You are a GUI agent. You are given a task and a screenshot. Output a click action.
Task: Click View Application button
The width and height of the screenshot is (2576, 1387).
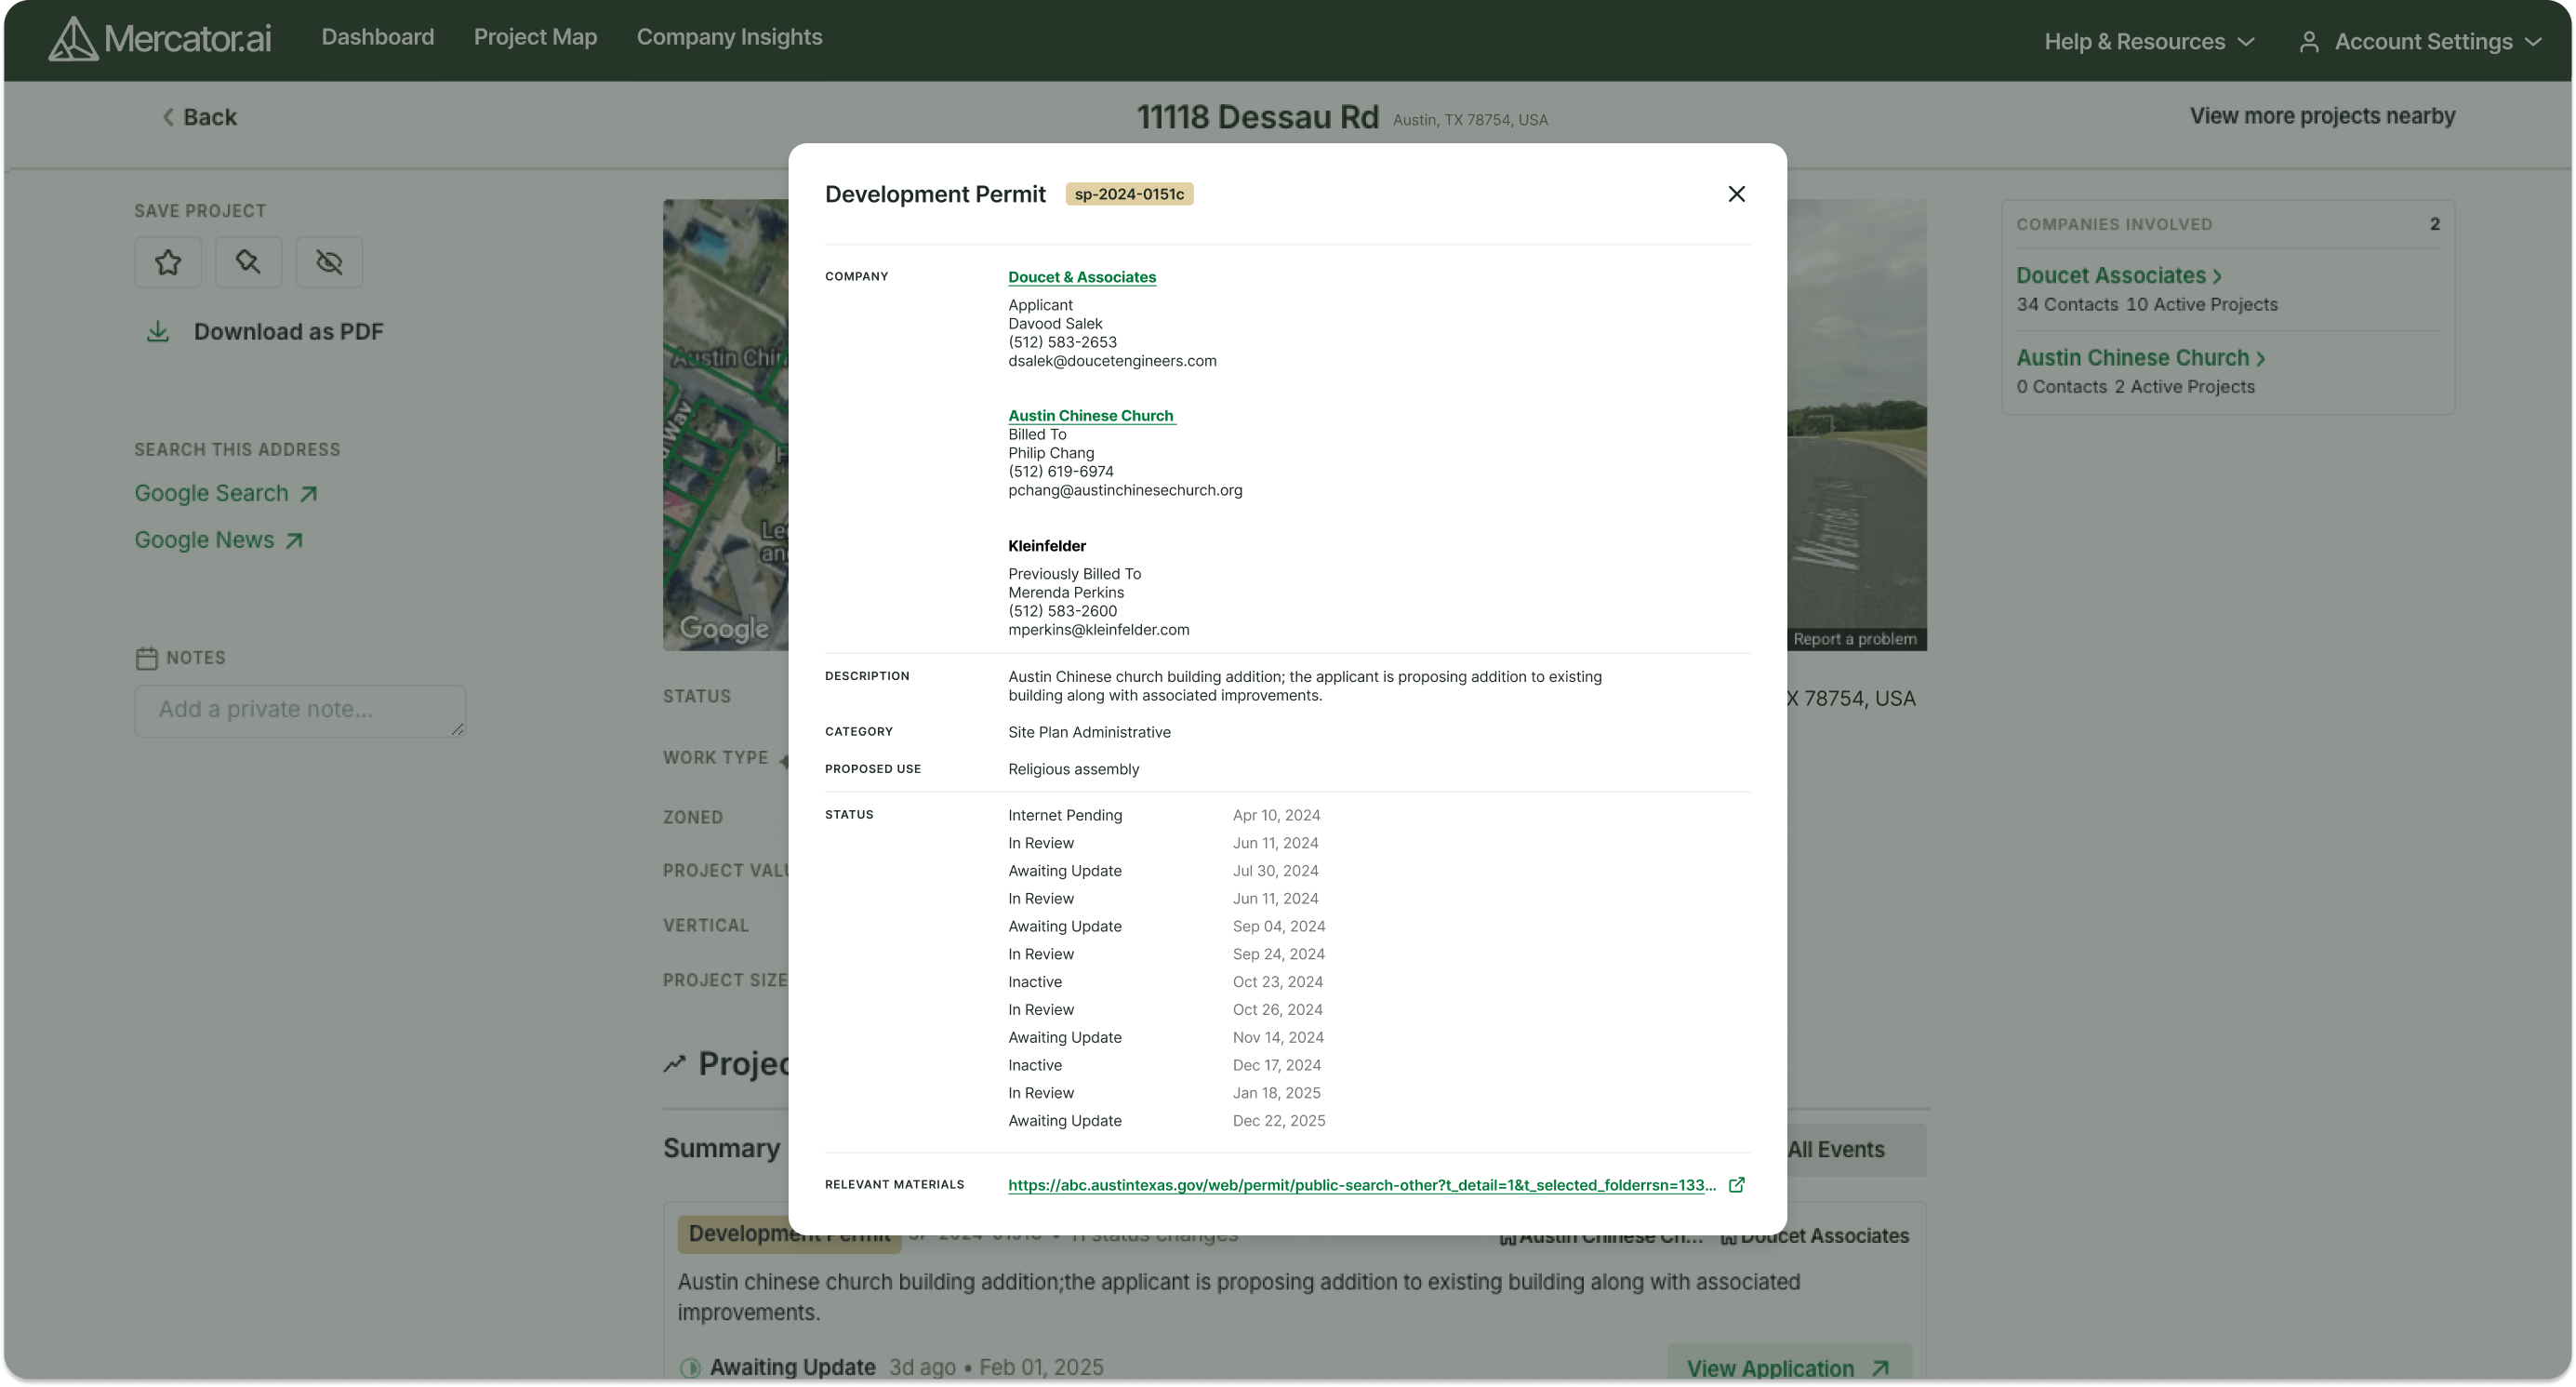click(1787, 1368)
